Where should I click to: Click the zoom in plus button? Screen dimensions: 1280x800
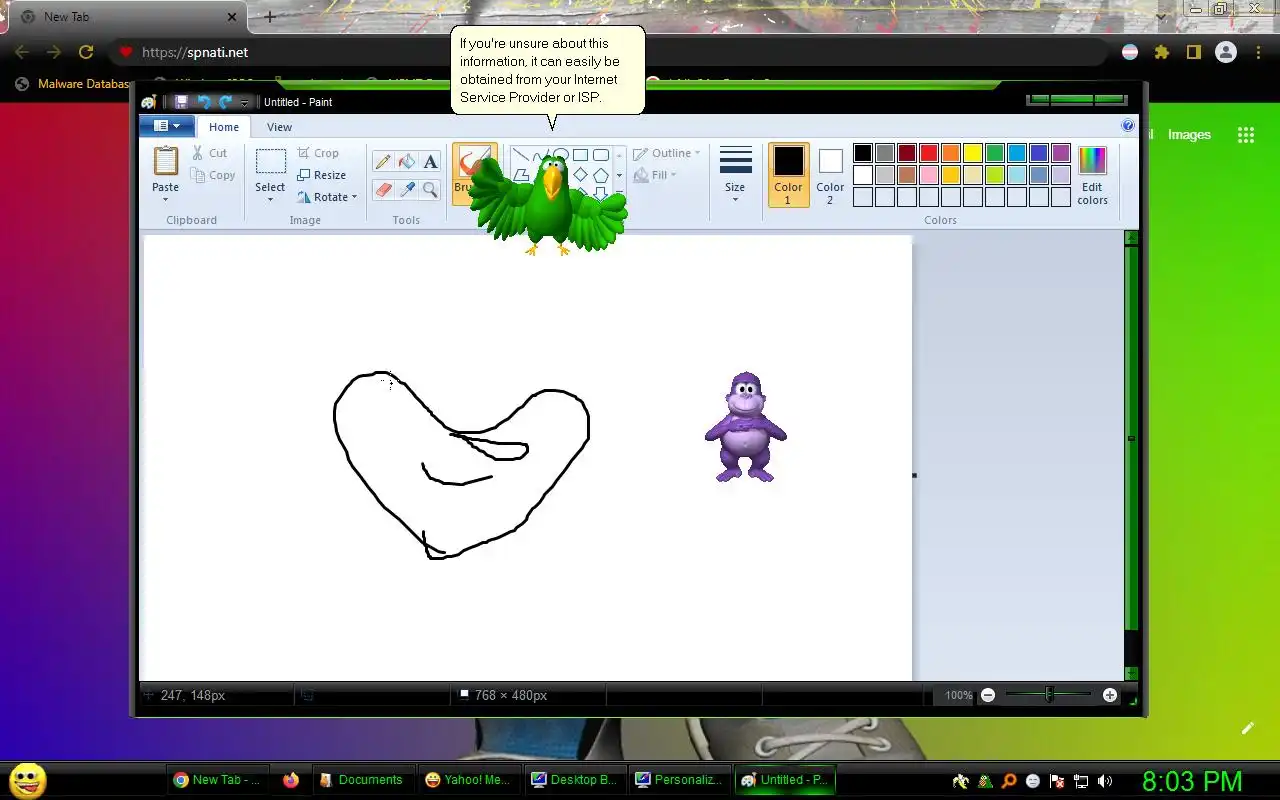coord(1110,695)
